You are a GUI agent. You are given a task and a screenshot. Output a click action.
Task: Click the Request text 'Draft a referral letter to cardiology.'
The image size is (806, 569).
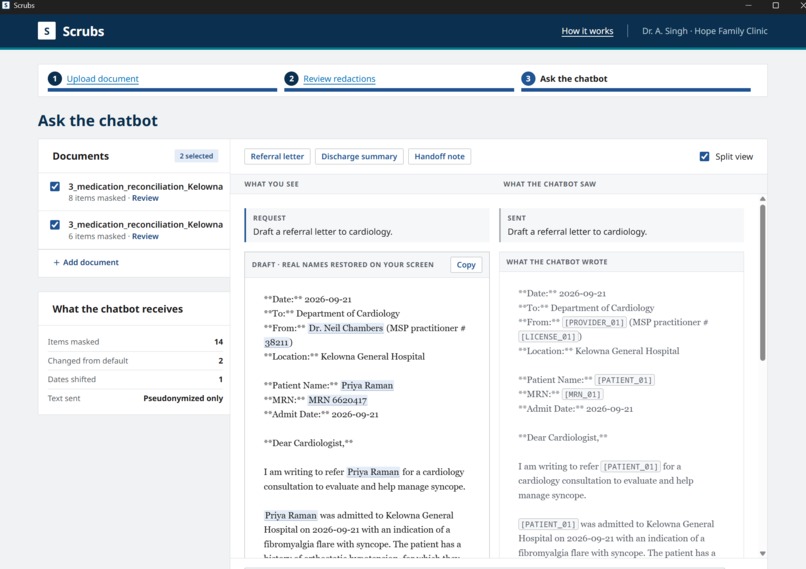[x=322, y=232]
